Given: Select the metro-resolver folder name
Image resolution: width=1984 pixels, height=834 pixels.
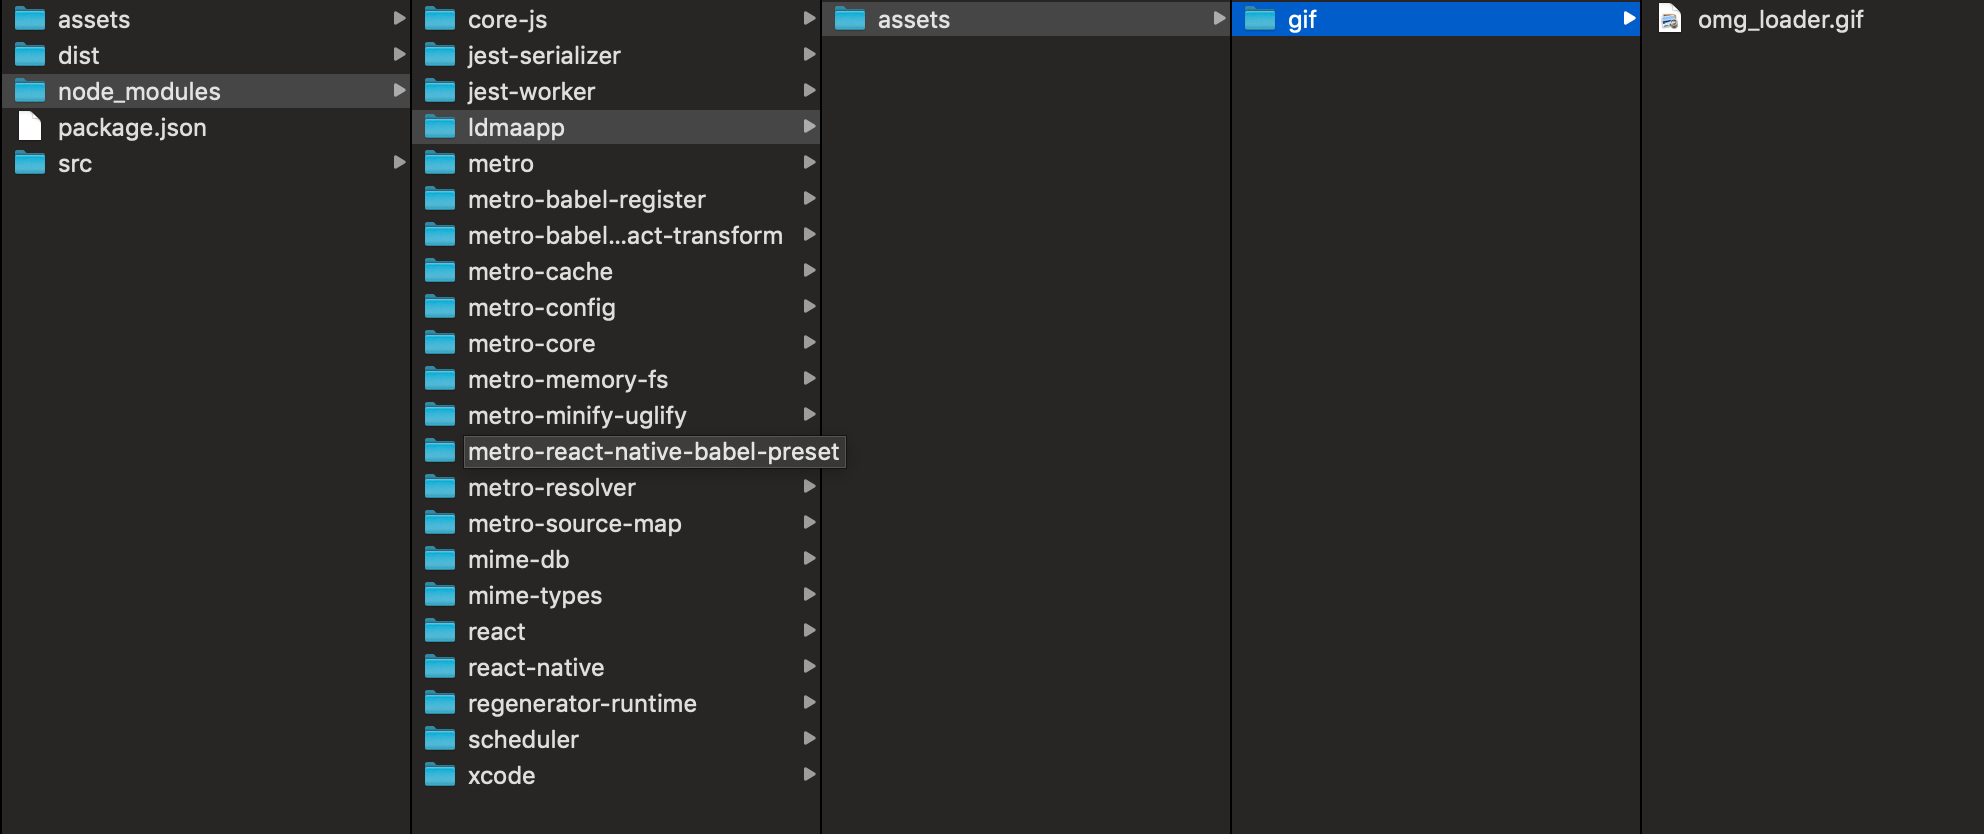Looking at the screenshot, I should (551, 487).
